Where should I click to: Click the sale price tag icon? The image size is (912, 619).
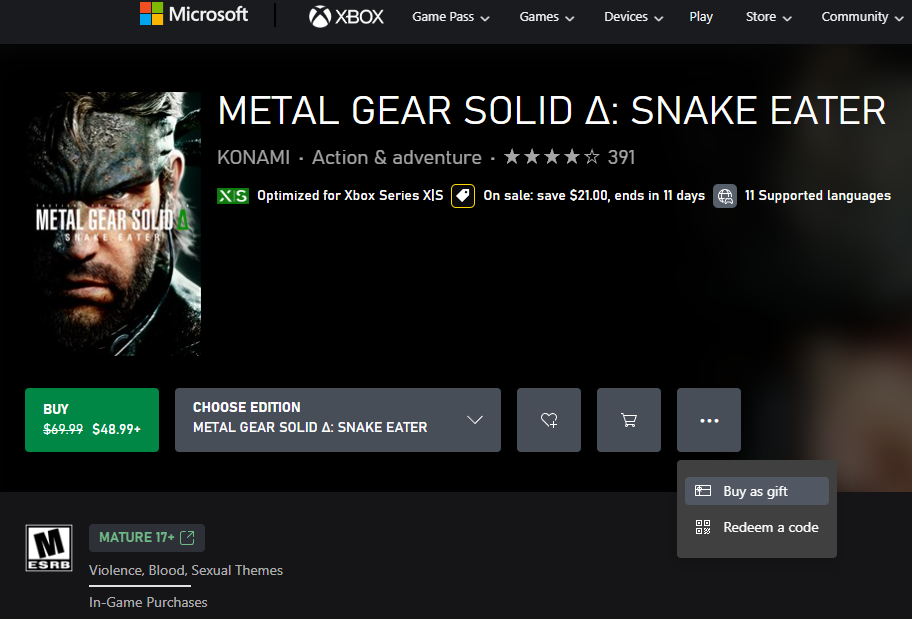coord(463,196)
